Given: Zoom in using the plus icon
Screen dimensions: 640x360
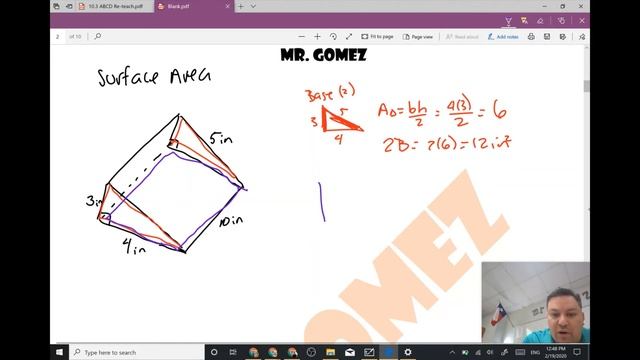Looking at the screenshot, I should point(317,37).
